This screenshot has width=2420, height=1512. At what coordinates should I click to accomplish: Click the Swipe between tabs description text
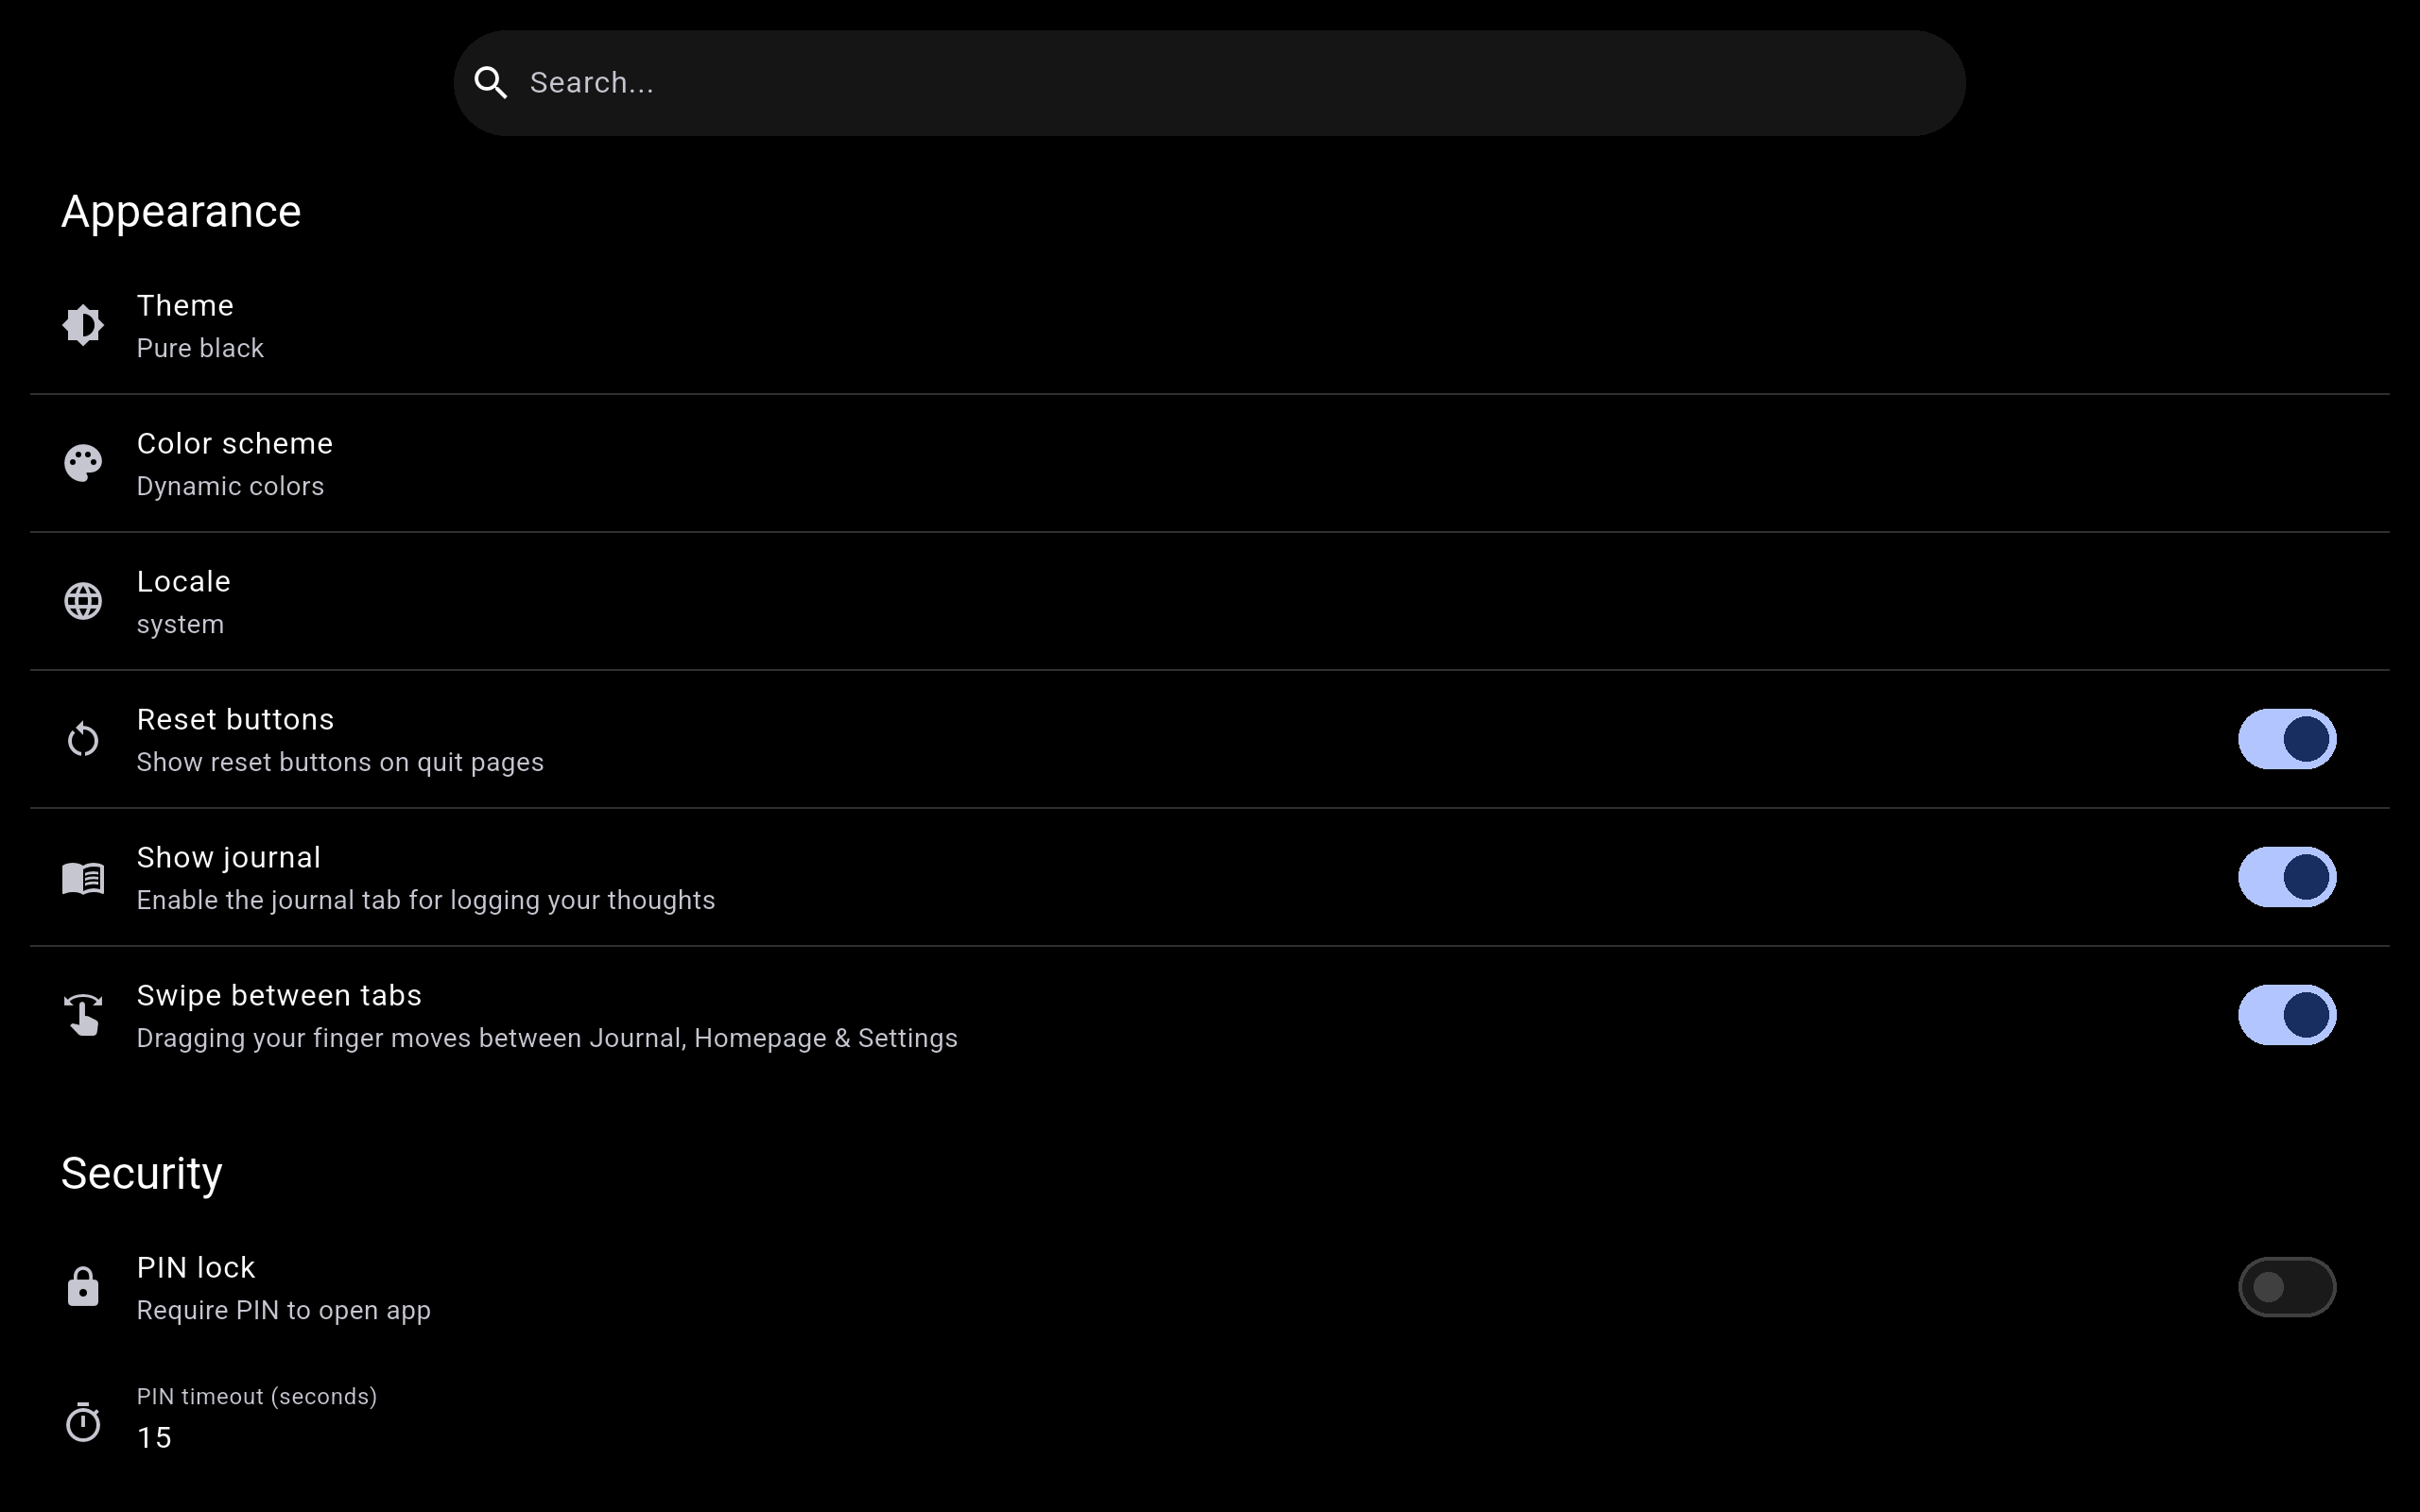[x=547, y=1039]
